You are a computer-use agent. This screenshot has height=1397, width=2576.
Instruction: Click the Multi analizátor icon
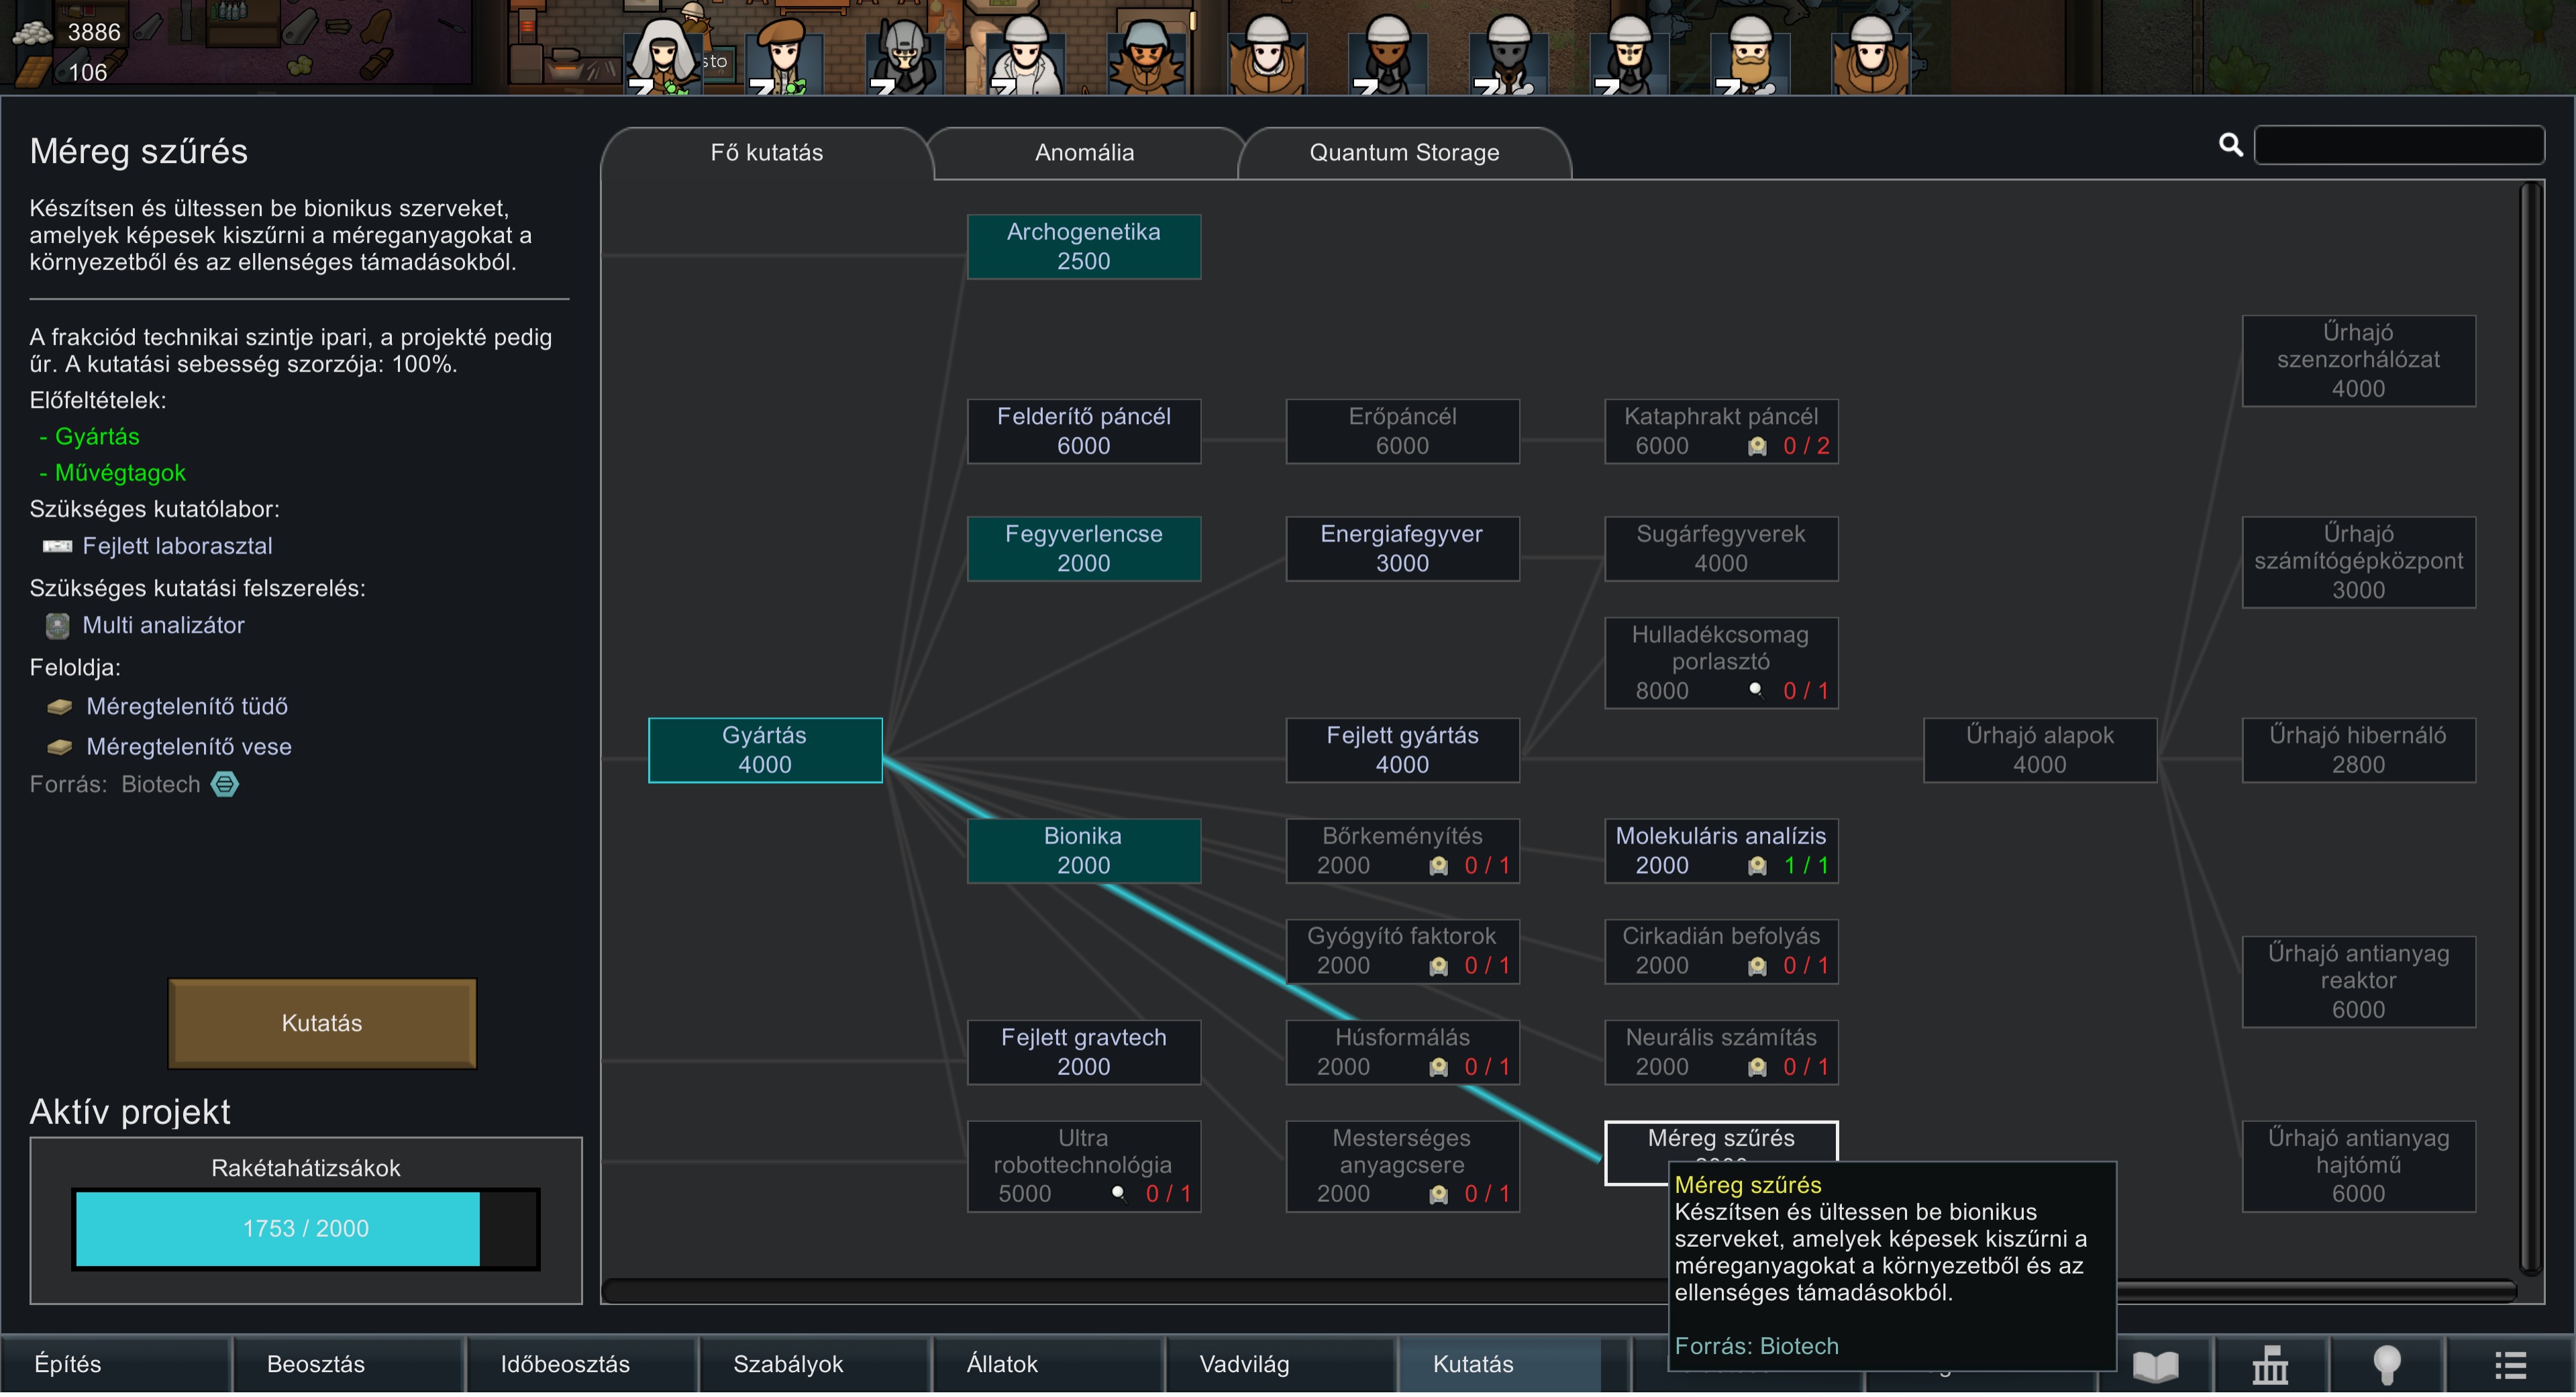click(58, 627)
